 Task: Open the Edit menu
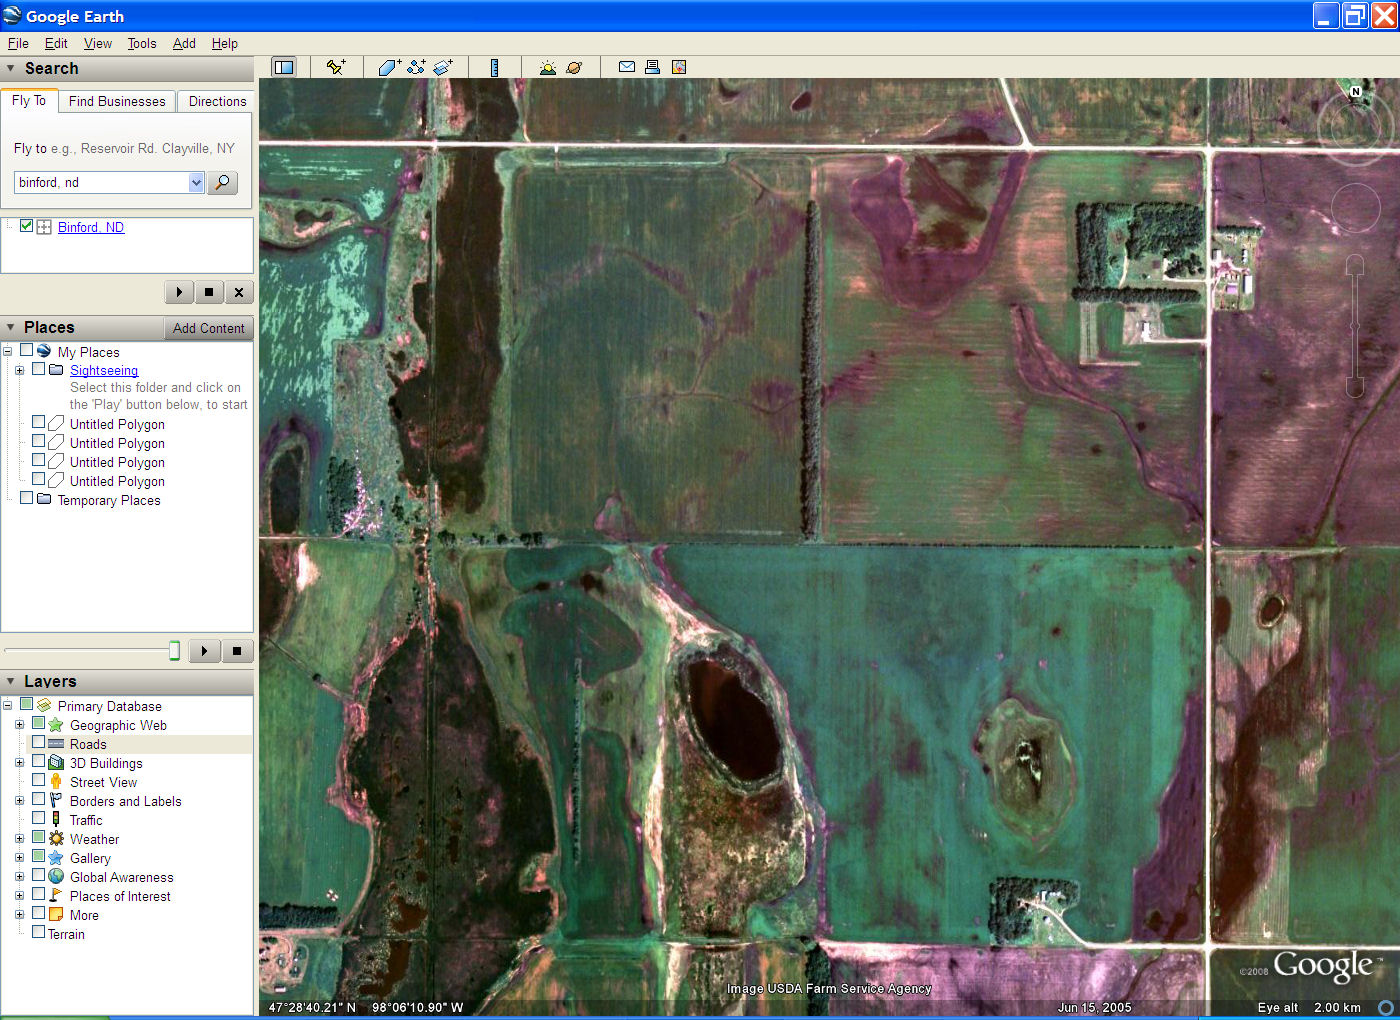(56, 43)
